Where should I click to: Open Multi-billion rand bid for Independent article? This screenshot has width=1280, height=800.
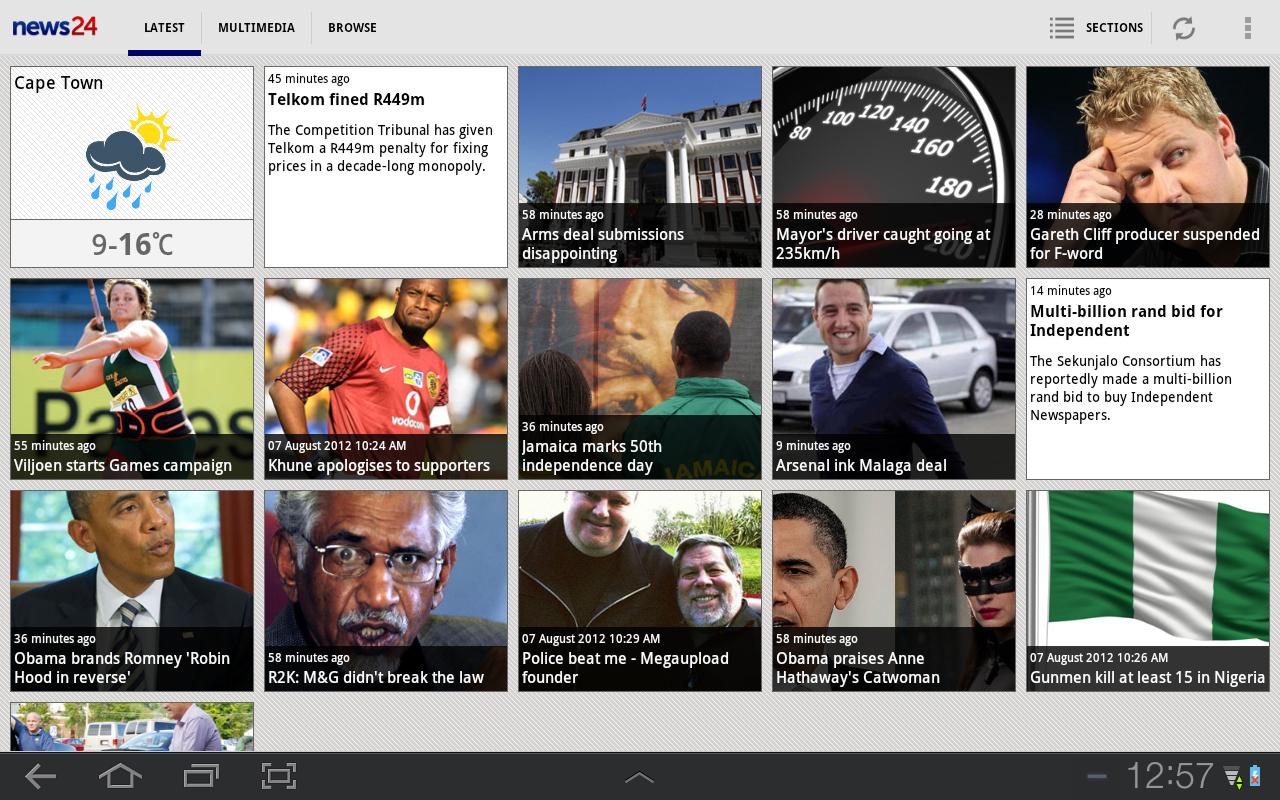coord(1148,379)
